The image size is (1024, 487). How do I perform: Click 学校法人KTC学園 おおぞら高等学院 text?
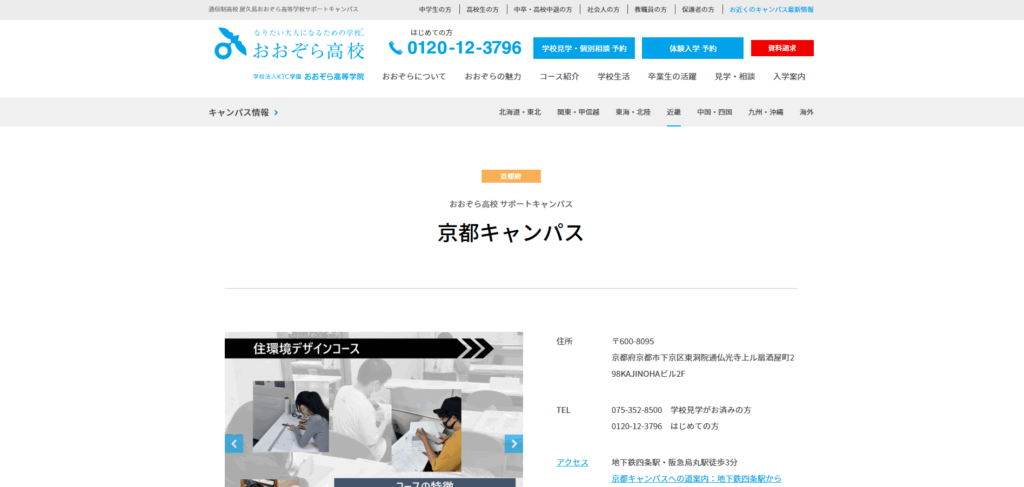(x=309, y=76)
